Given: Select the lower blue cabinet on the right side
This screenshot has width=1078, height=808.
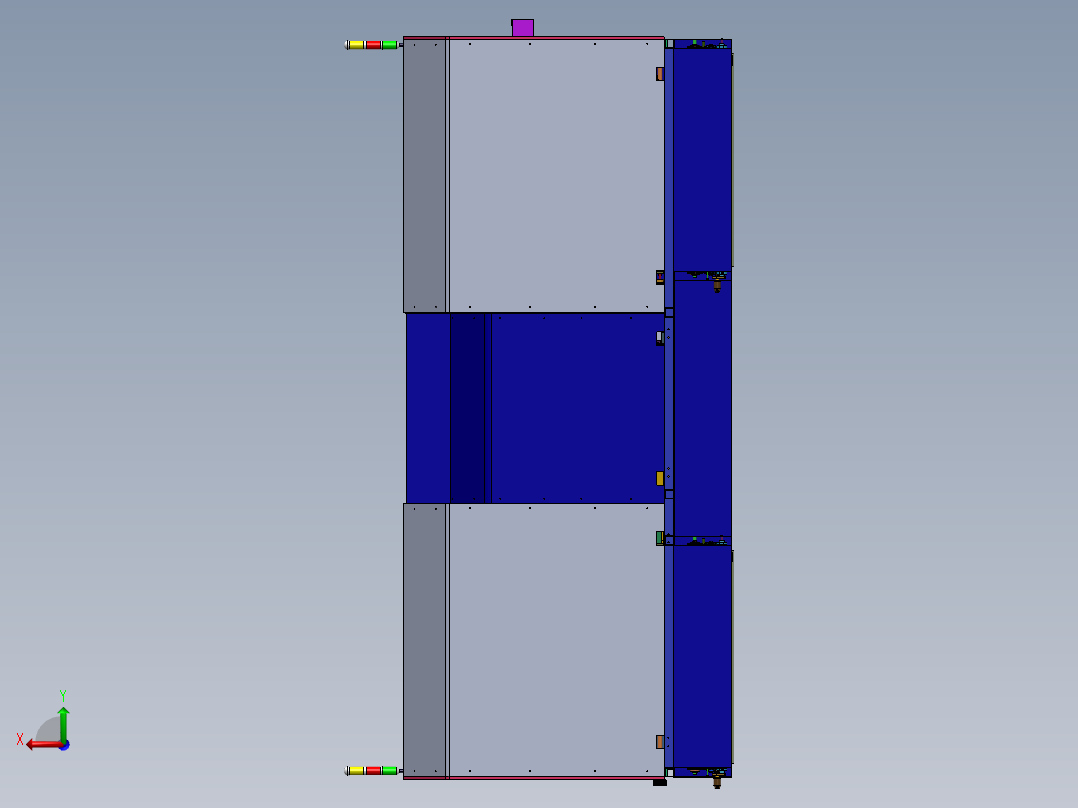Looking at the screenshot, I should click(702, 657).
